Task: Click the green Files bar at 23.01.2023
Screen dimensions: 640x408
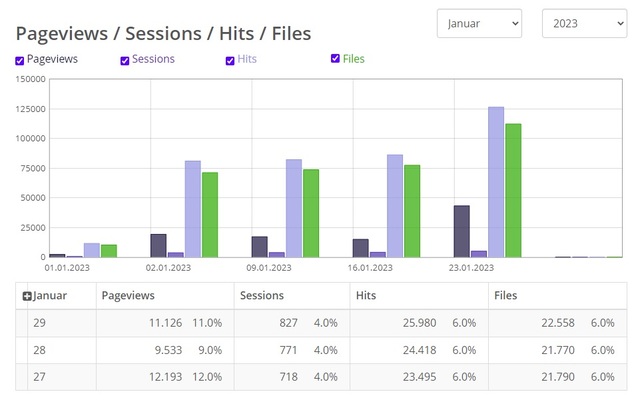Action: [513, 190]
